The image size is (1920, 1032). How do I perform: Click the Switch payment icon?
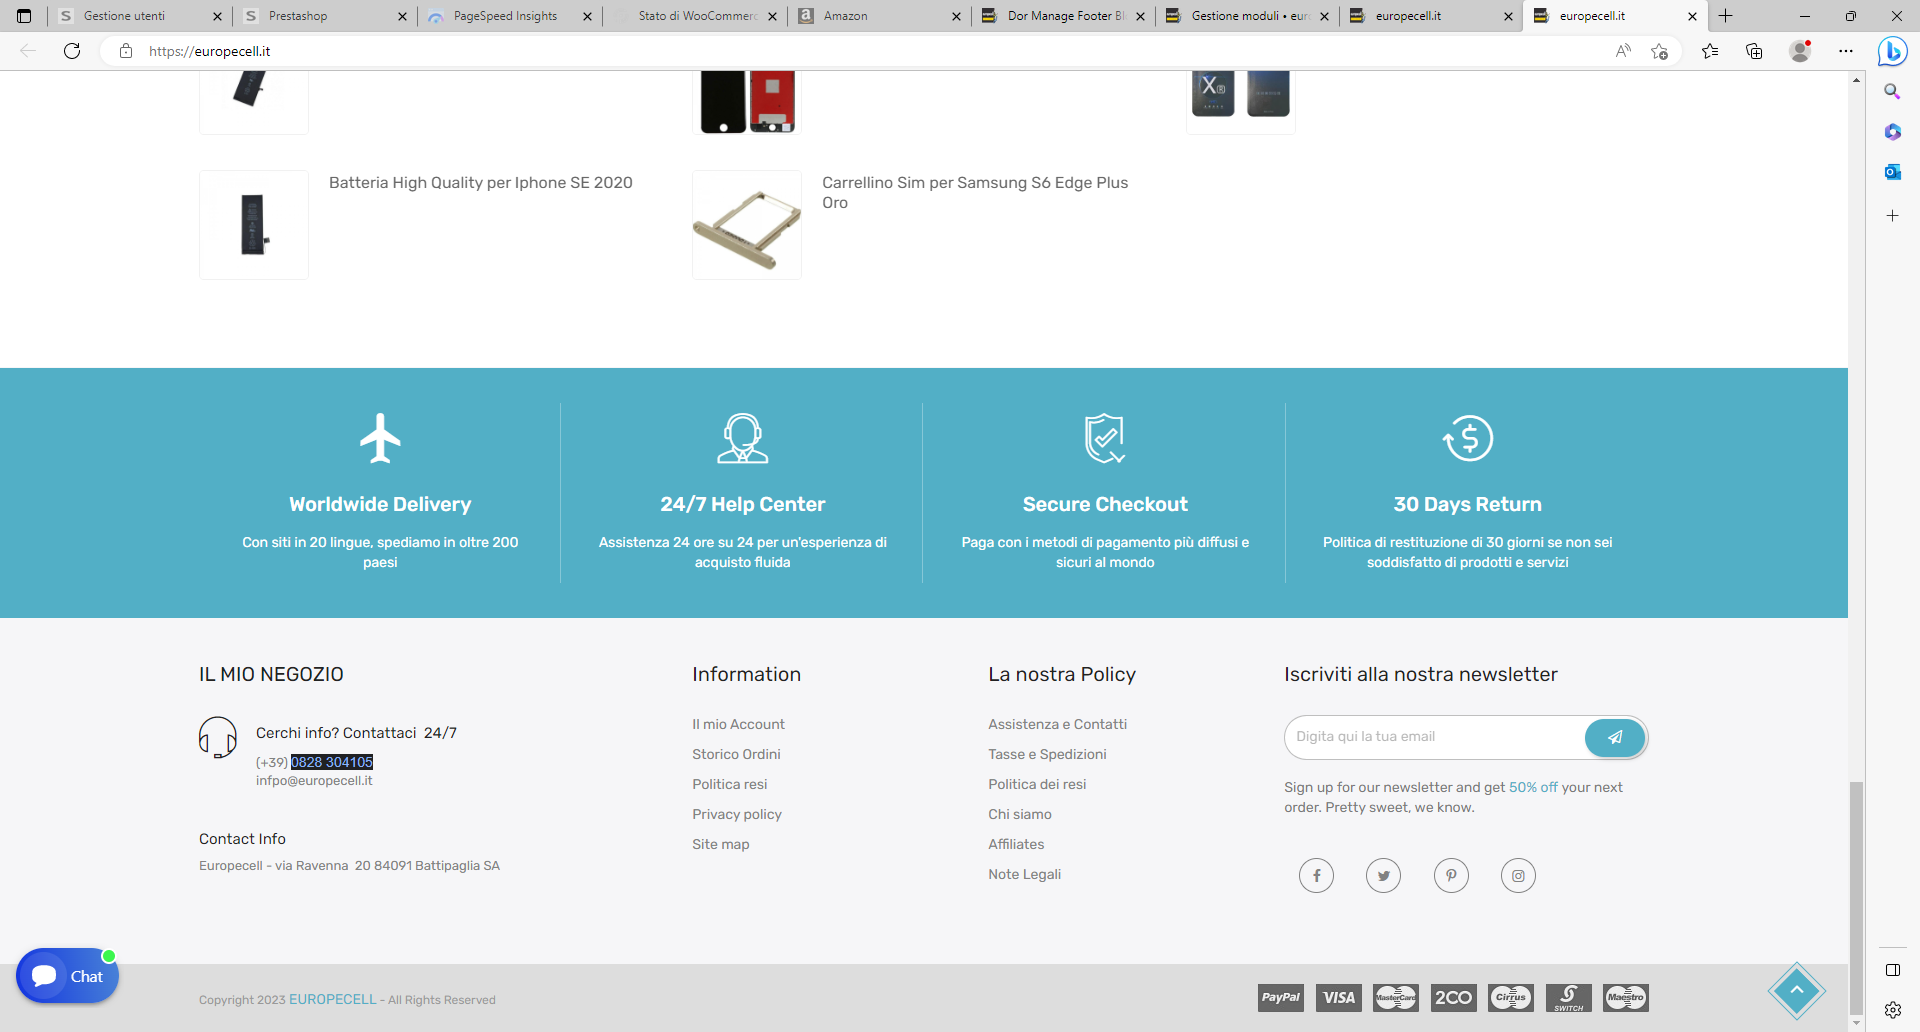pos(1568,997)
